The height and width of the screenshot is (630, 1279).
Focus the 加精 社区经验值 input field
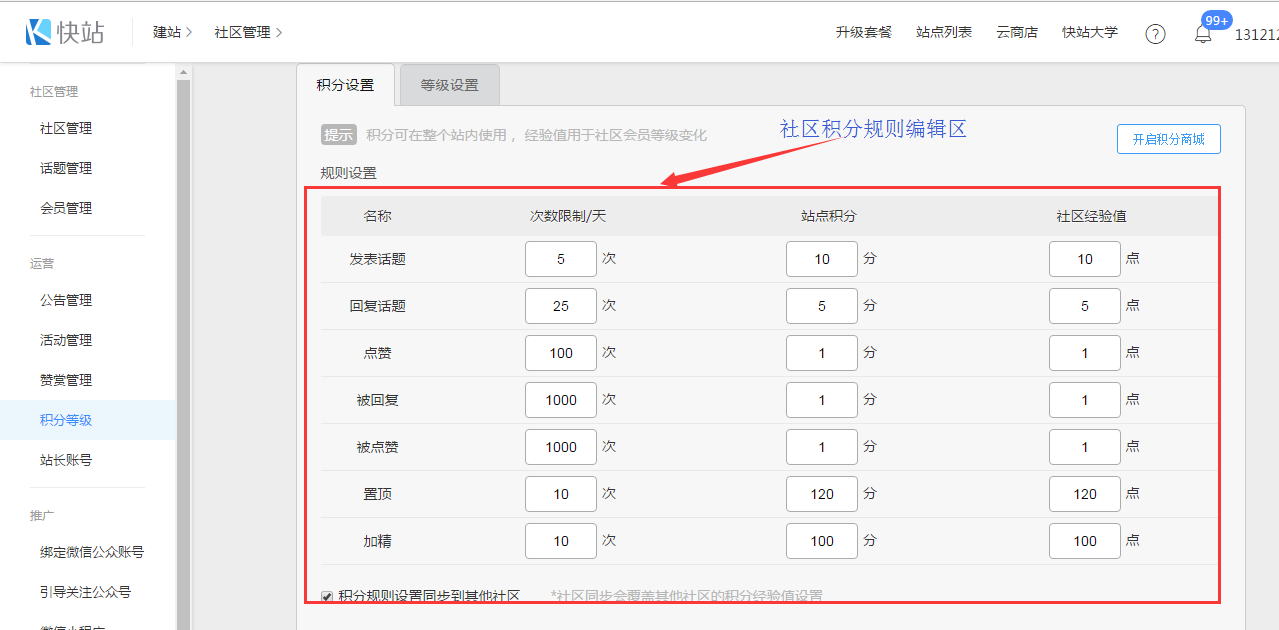click(1084, 541)
